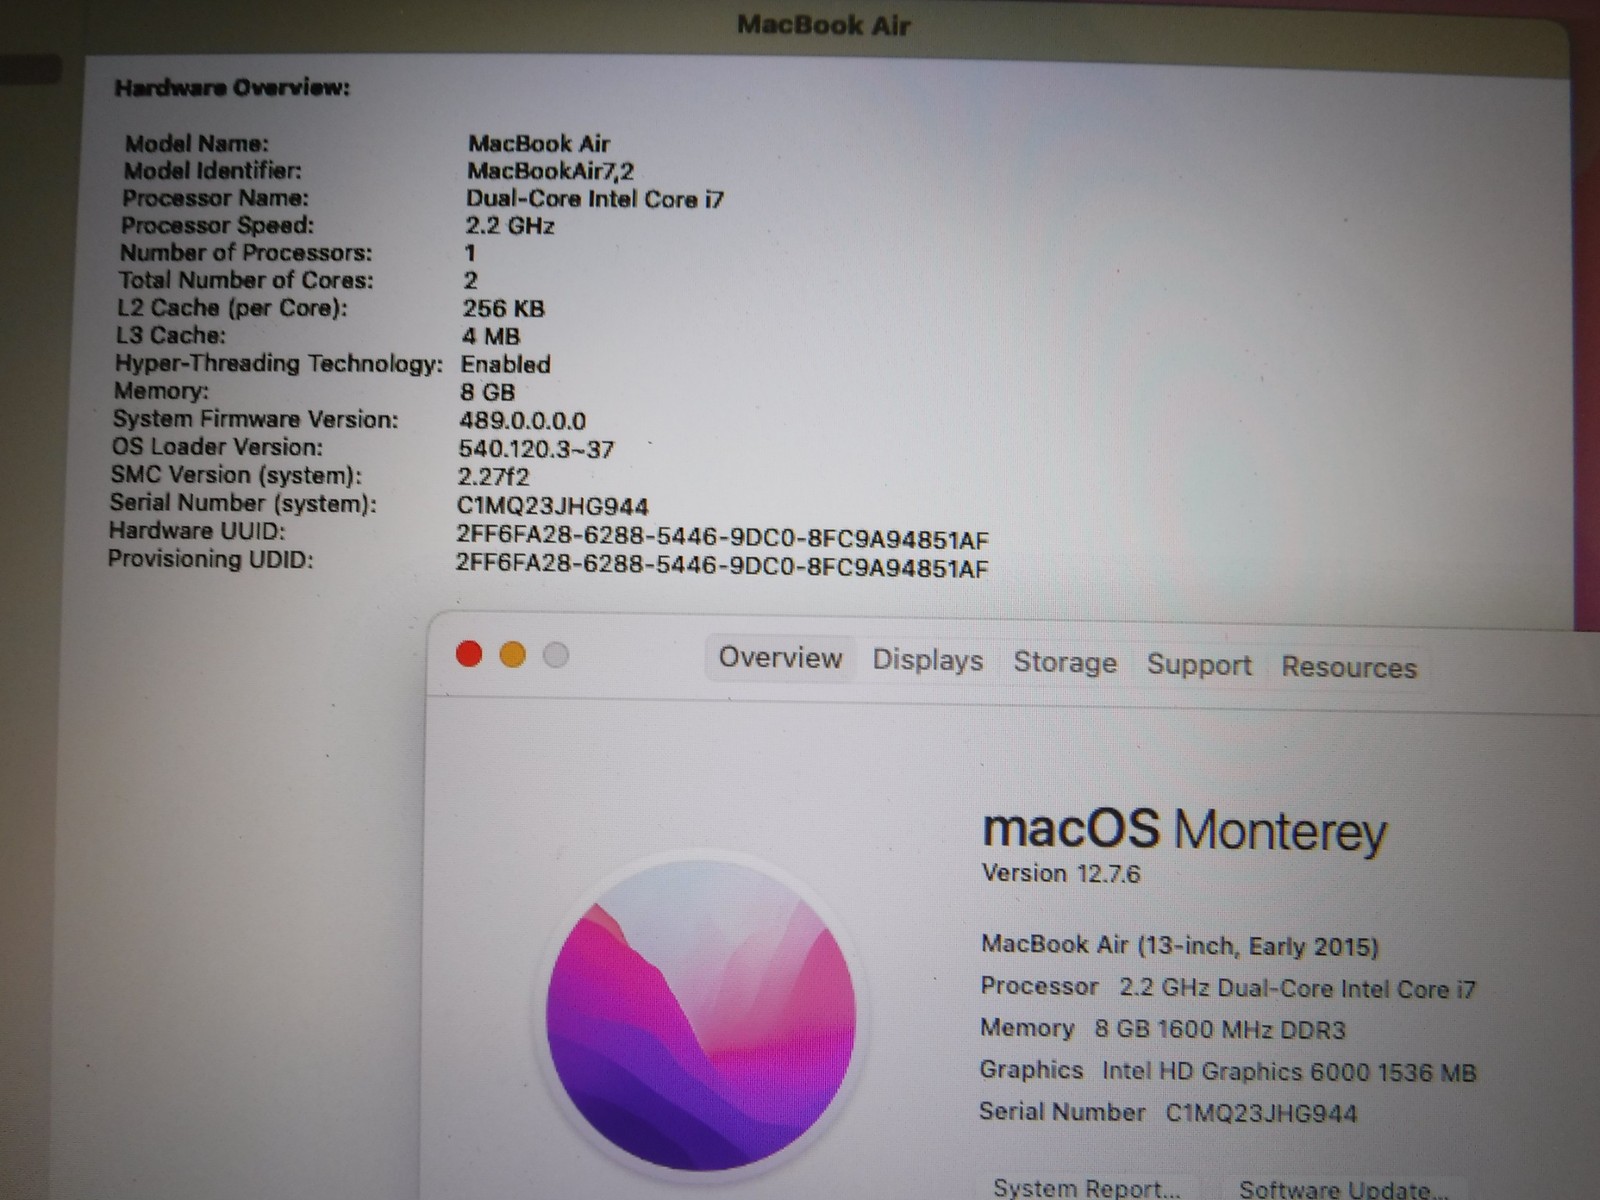Click the 8 GB 1600 MHz DDR3 line

click(x=1163, y=1029)
